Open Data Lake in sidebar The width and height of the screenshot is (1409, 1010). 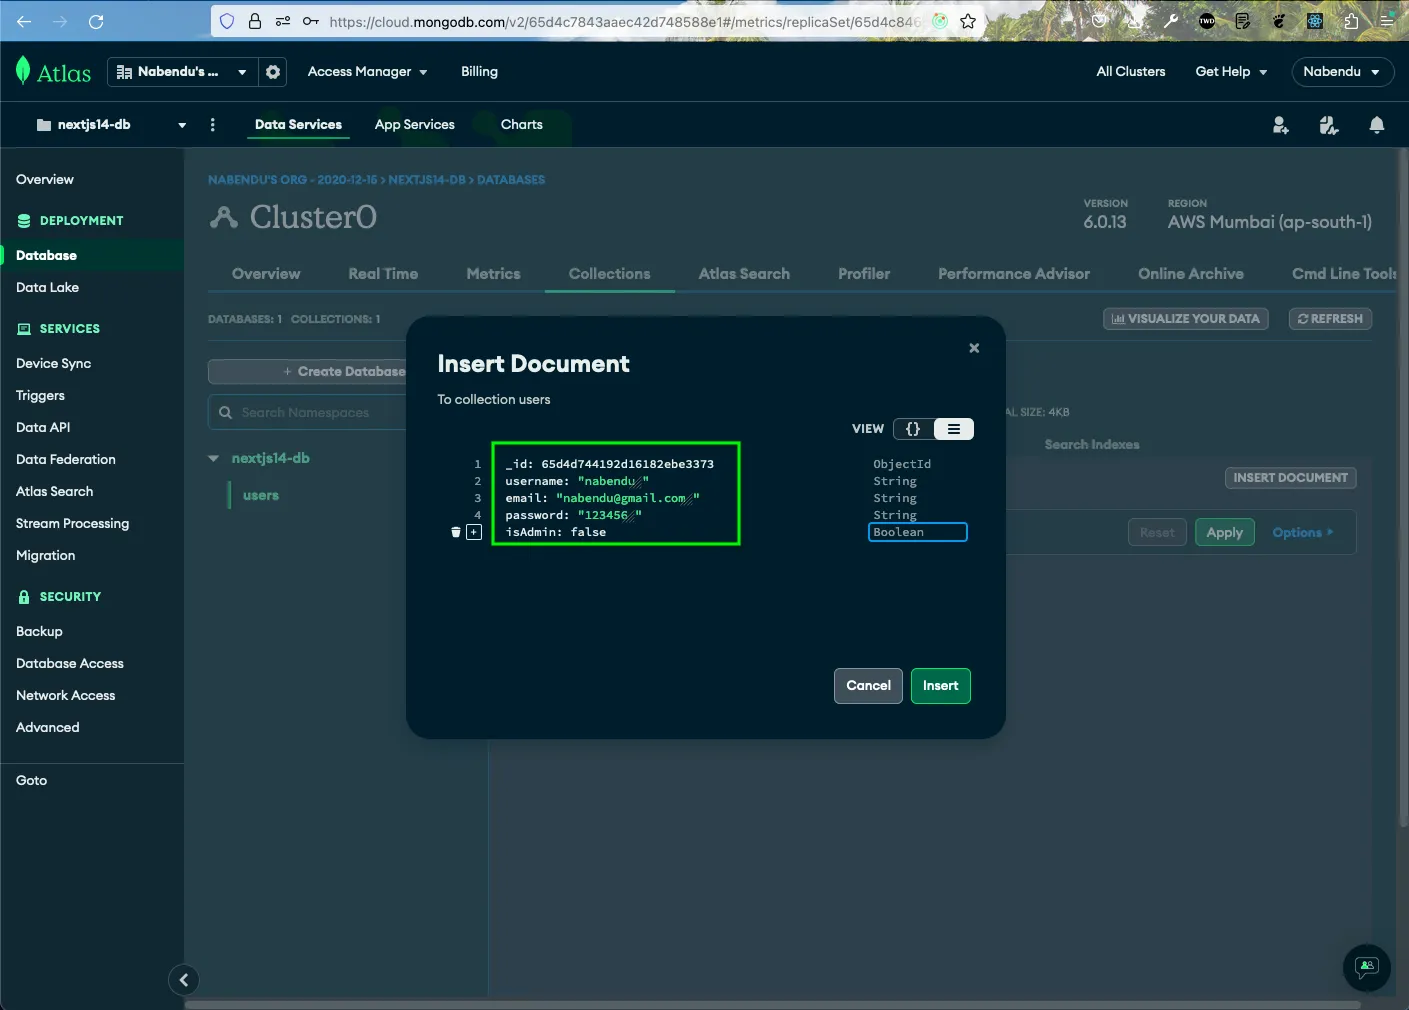coord(48,288)
